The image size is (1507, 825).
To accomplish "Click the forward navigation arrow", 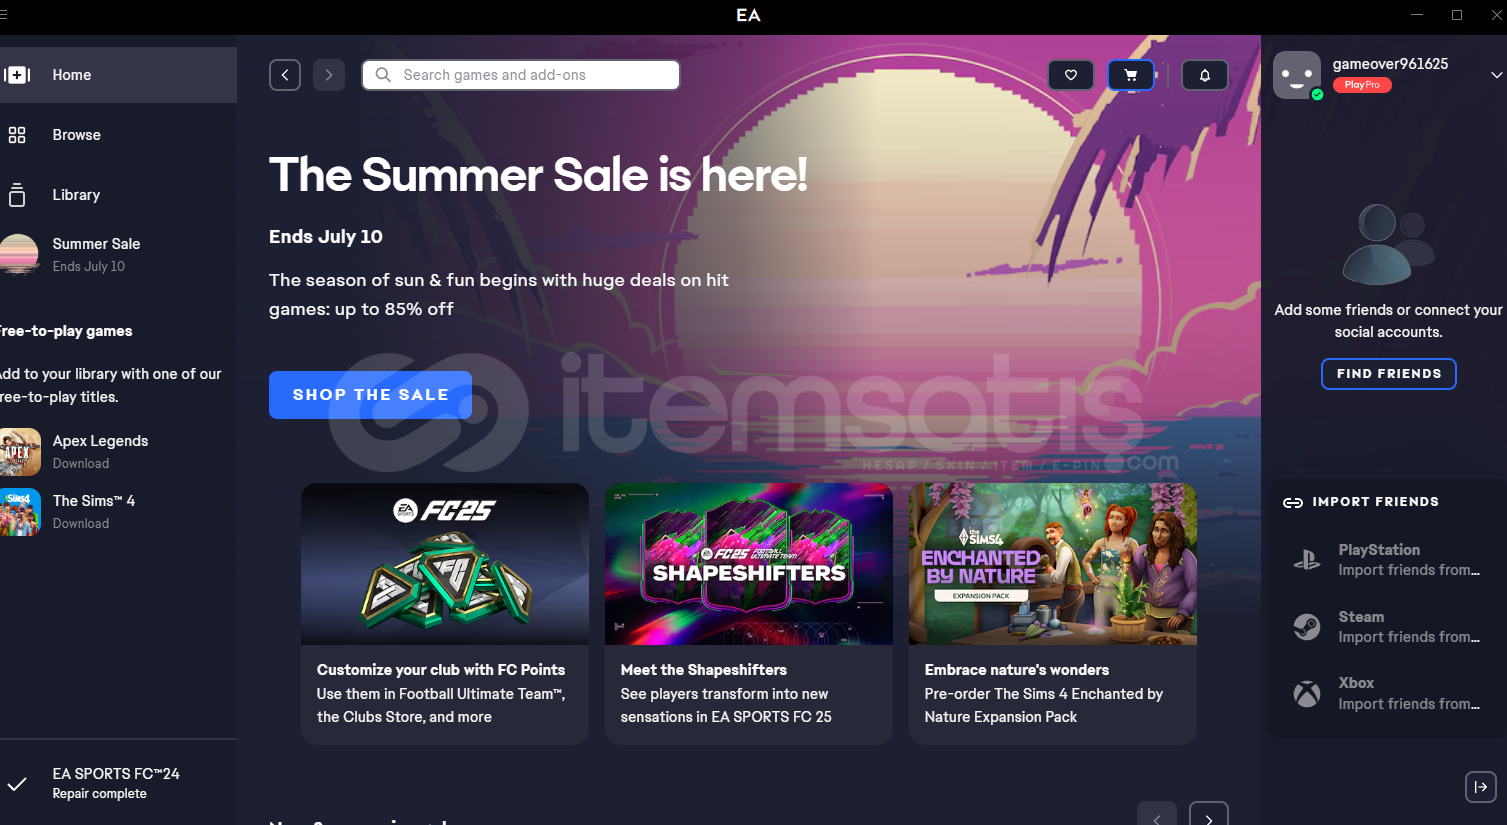I will click(329, 75).
